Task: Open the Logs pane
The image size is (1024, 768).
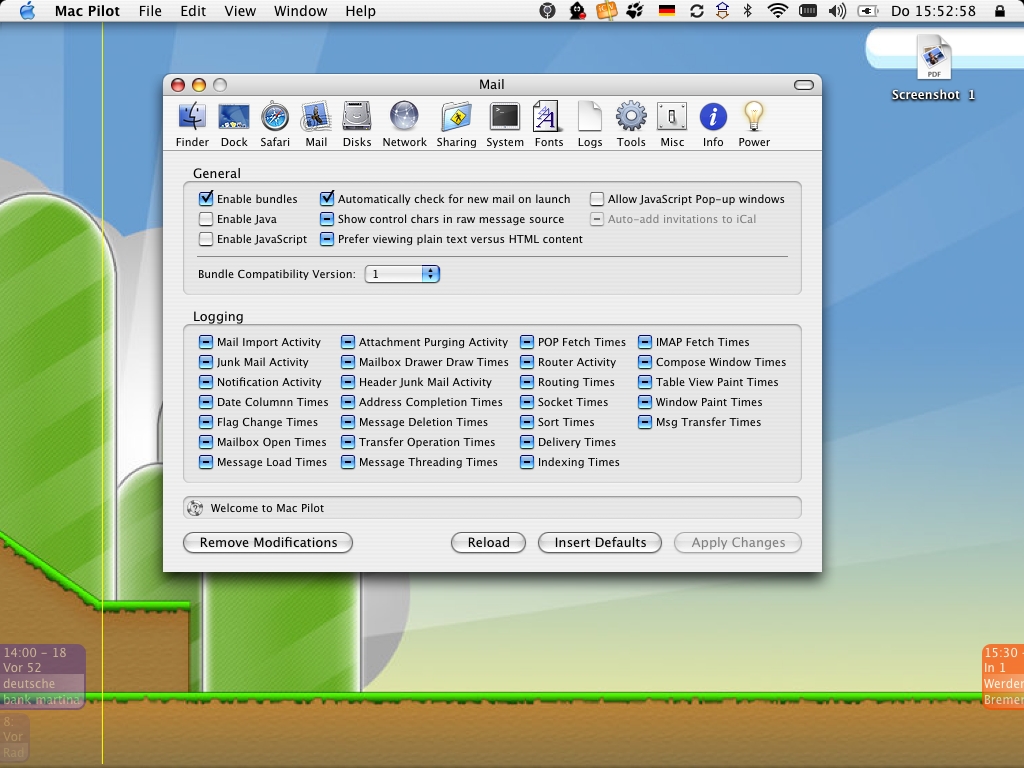Action: pyautogui.click(x=590, y=125)
